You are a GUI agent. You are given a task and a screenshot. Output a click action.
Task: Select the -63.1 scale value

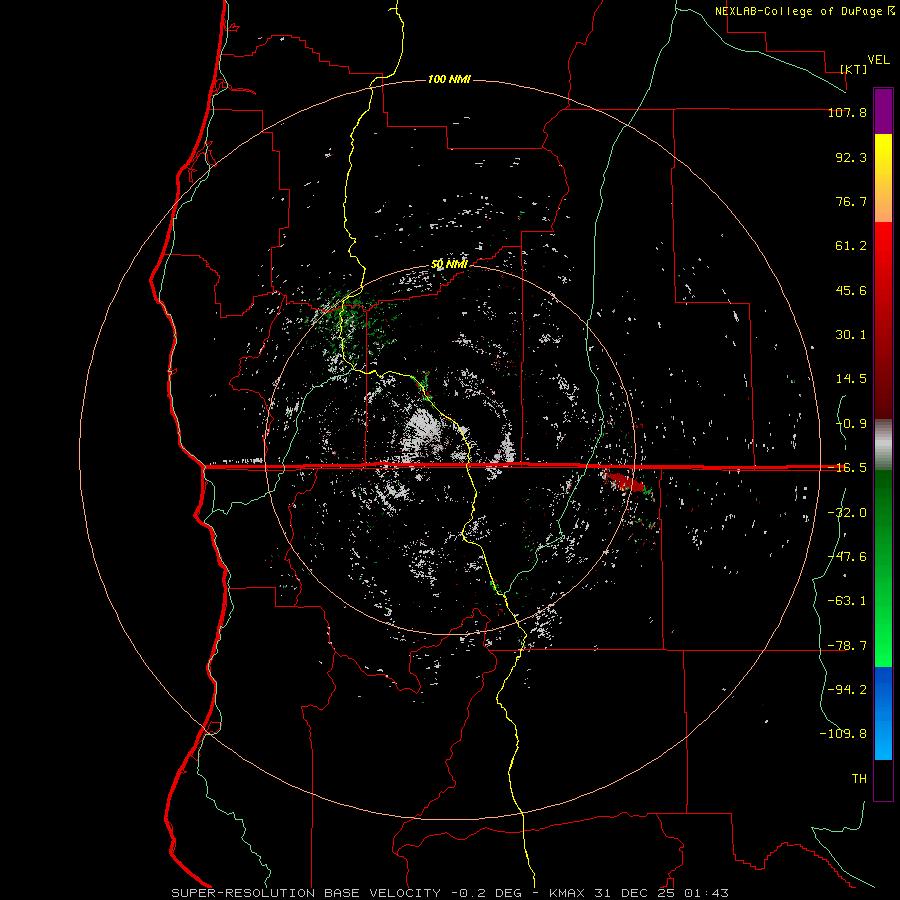[847, 601]
